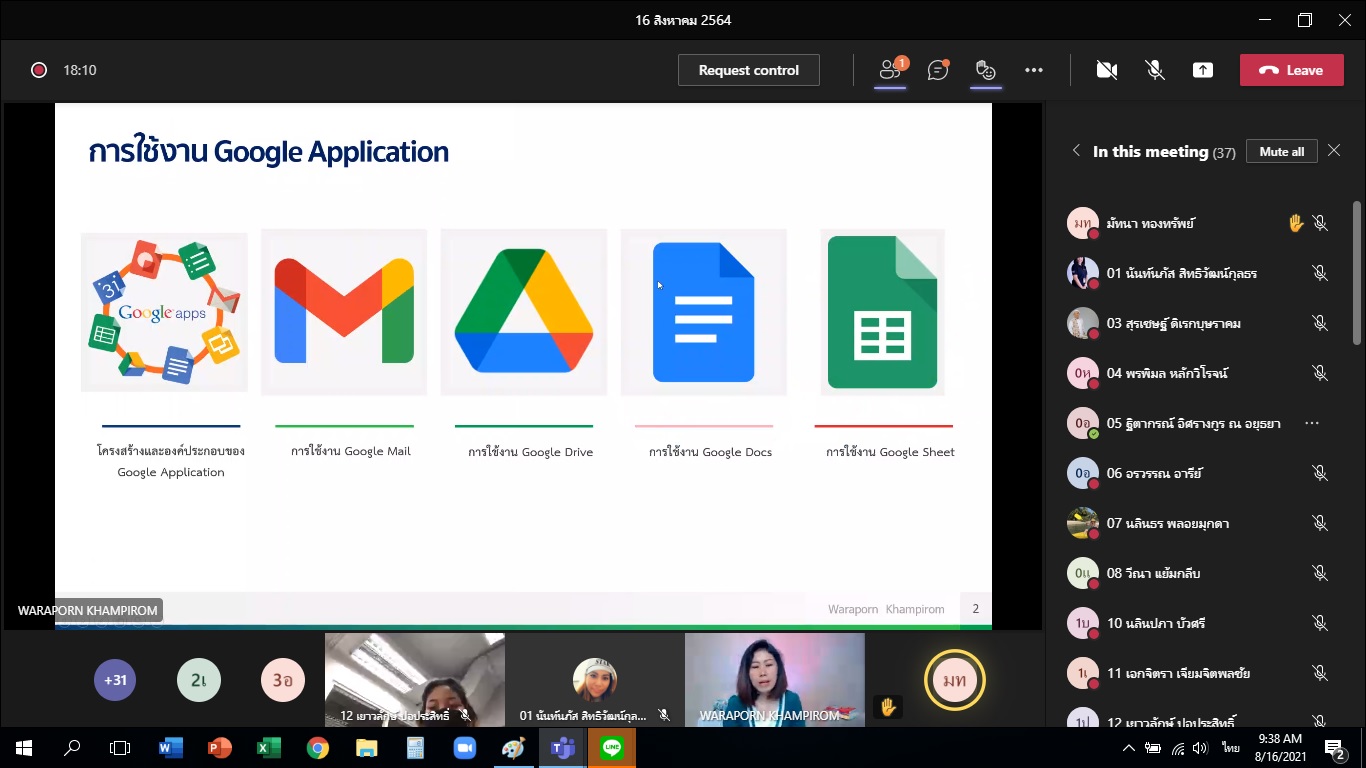Close the In this meeting panel
The width and height of the screenshot is (1366, 768).
pyautogui.click(x=1334, y=151)
